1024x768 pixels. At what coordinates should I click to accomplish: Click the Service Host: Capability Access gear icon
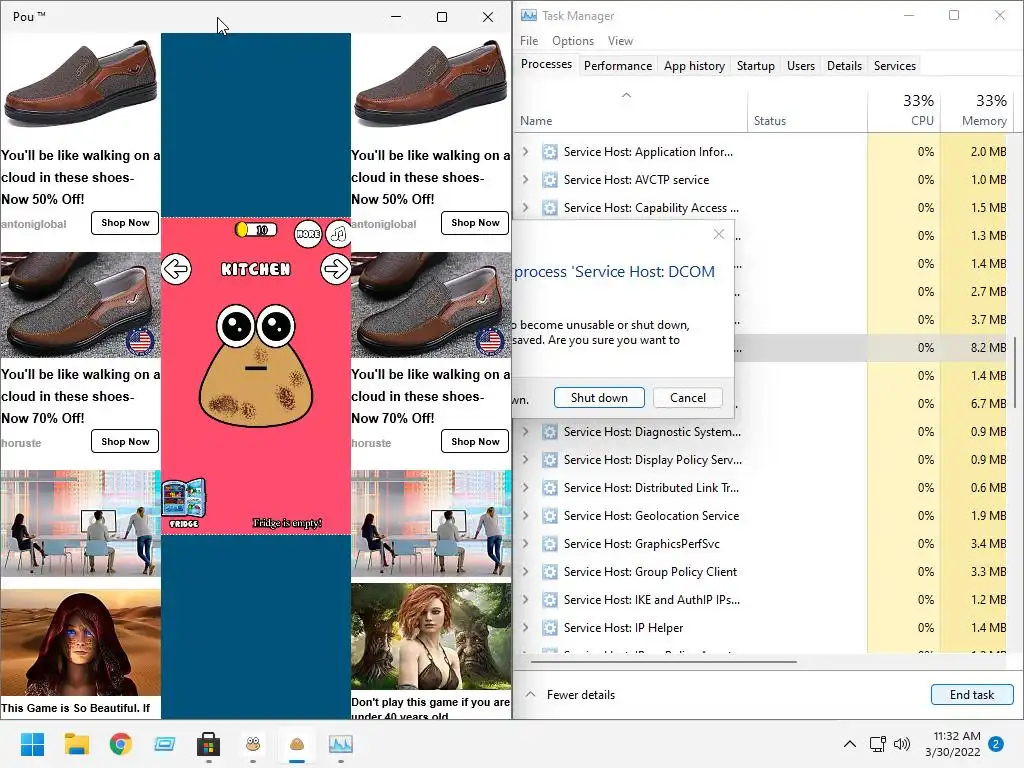pos(550,208)
